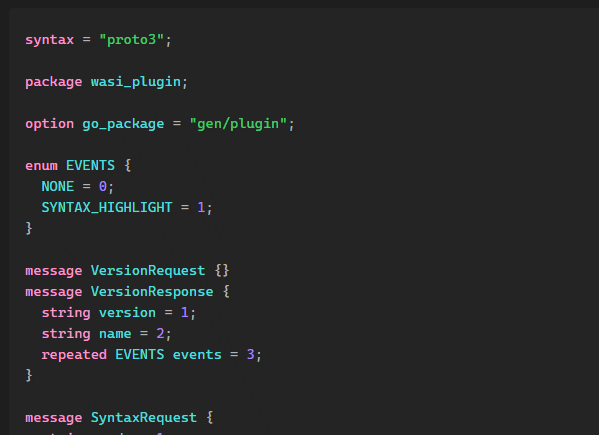Image resolution: width=599 pixels, height=435 pixels.
Task: Click the number 3 in events field
Action: click(x=250, y=355)
